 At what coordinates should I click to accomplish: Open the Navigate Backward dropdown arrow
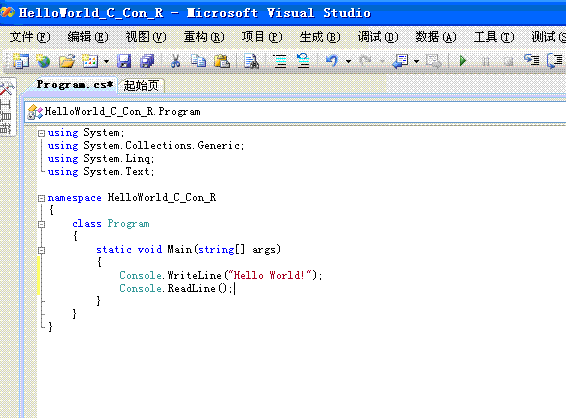pyautogui.click(x=416, y=61)
